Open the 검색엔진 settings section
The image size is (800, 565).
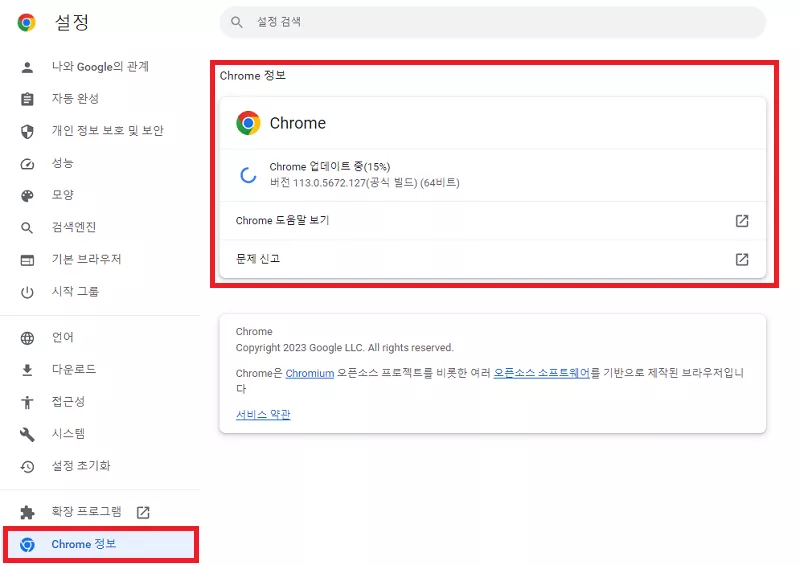point(74,227)
